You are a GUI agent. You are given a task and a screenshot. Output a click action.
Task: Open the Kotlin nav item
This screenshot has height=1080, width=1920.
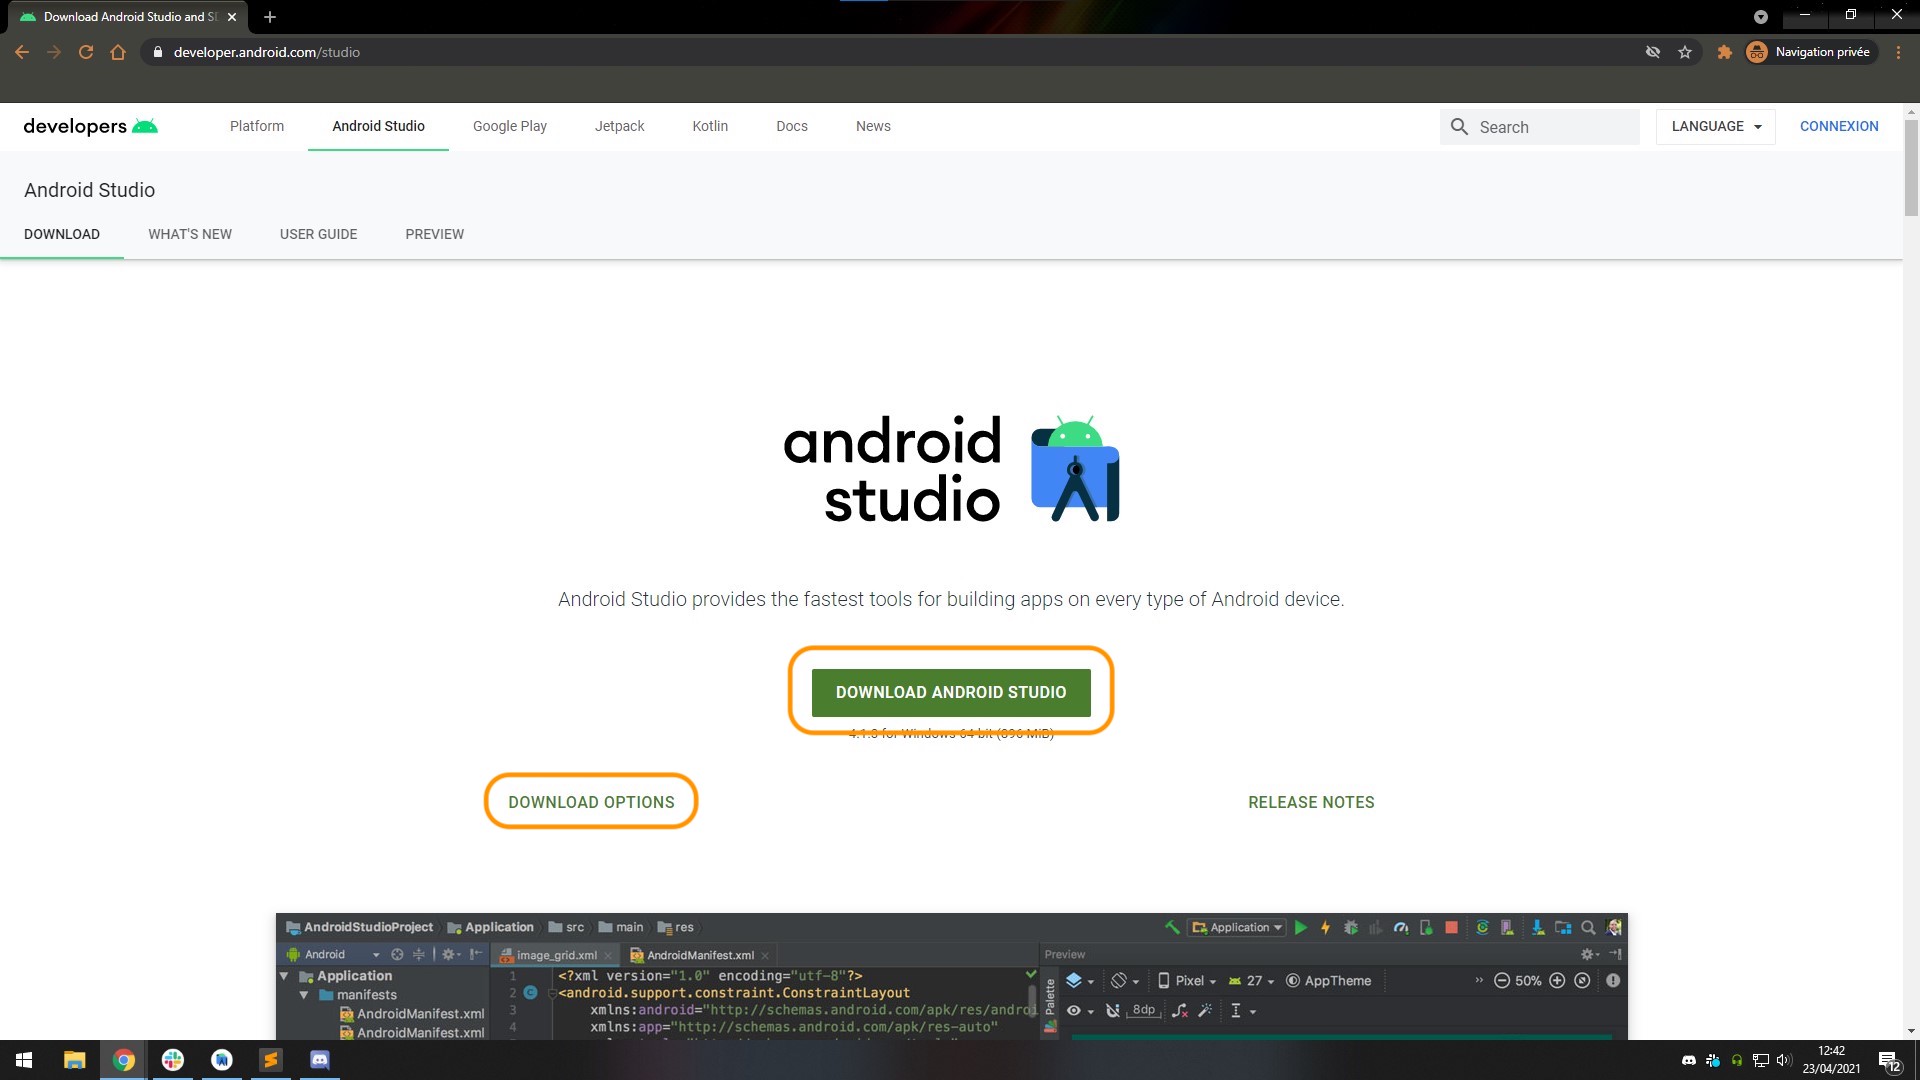710,126
